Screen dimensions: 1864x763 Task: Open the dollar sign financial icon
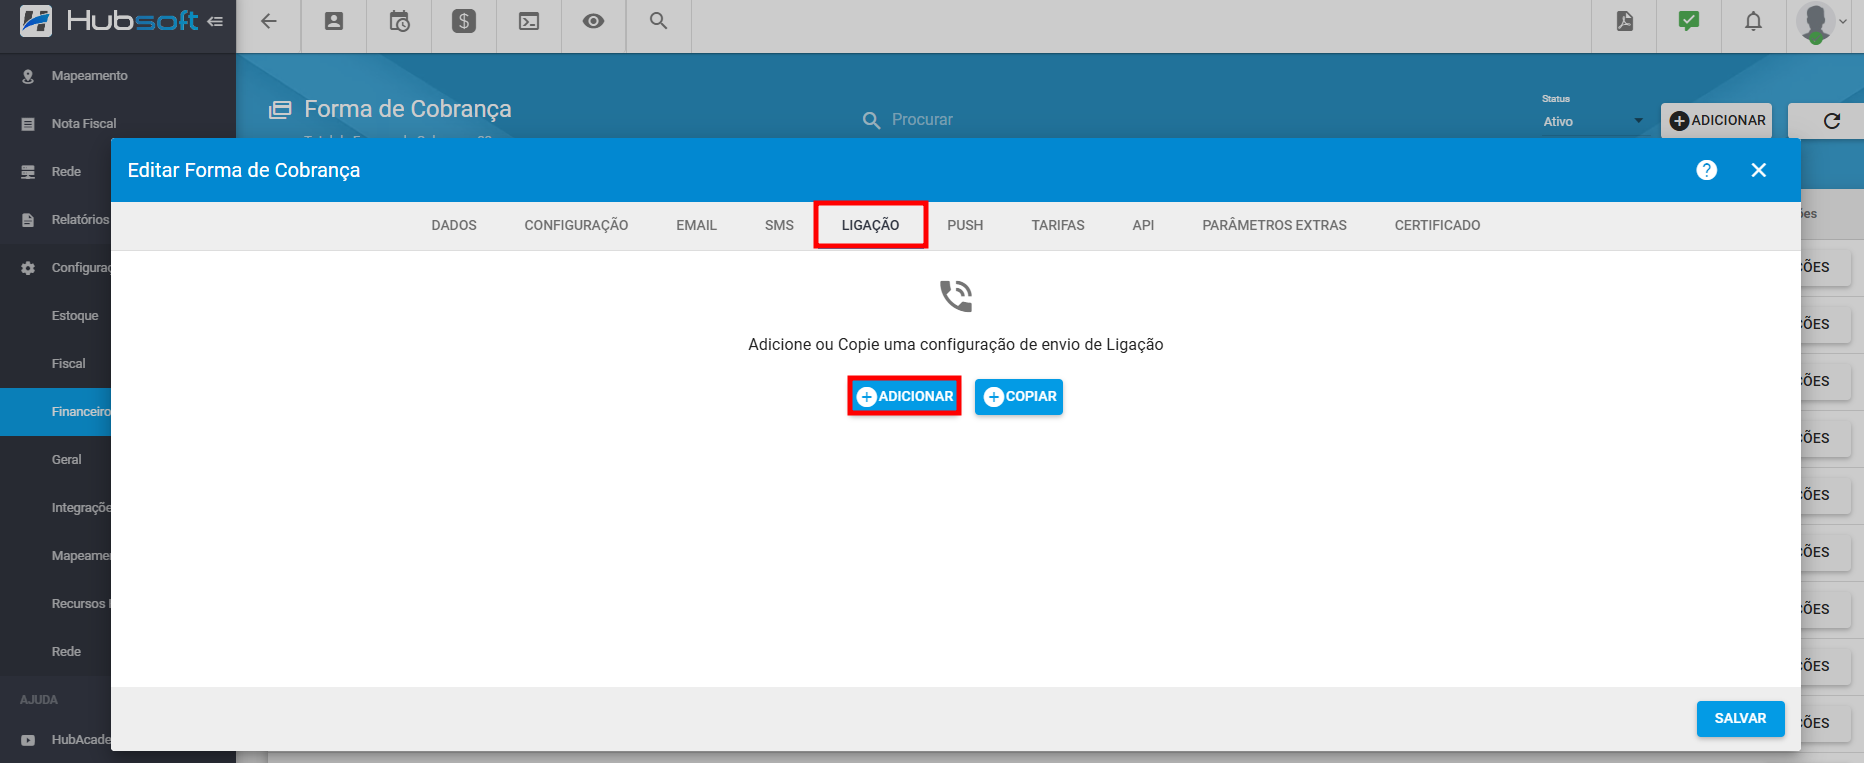coord(464,21)
